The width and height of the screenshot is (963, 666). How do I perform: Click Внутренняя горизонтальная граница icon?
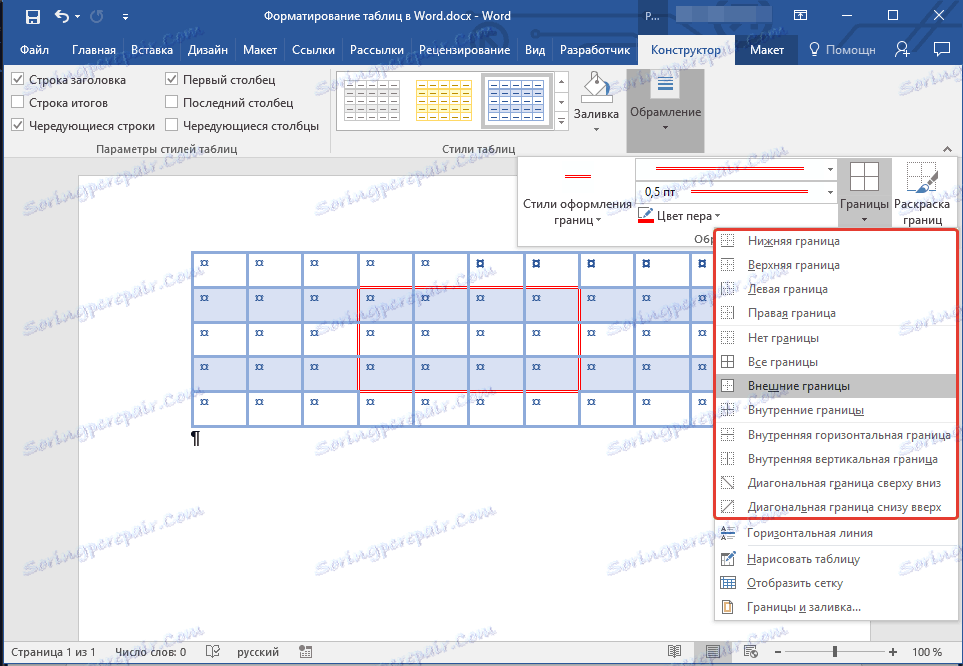click(x=728, y=435)
